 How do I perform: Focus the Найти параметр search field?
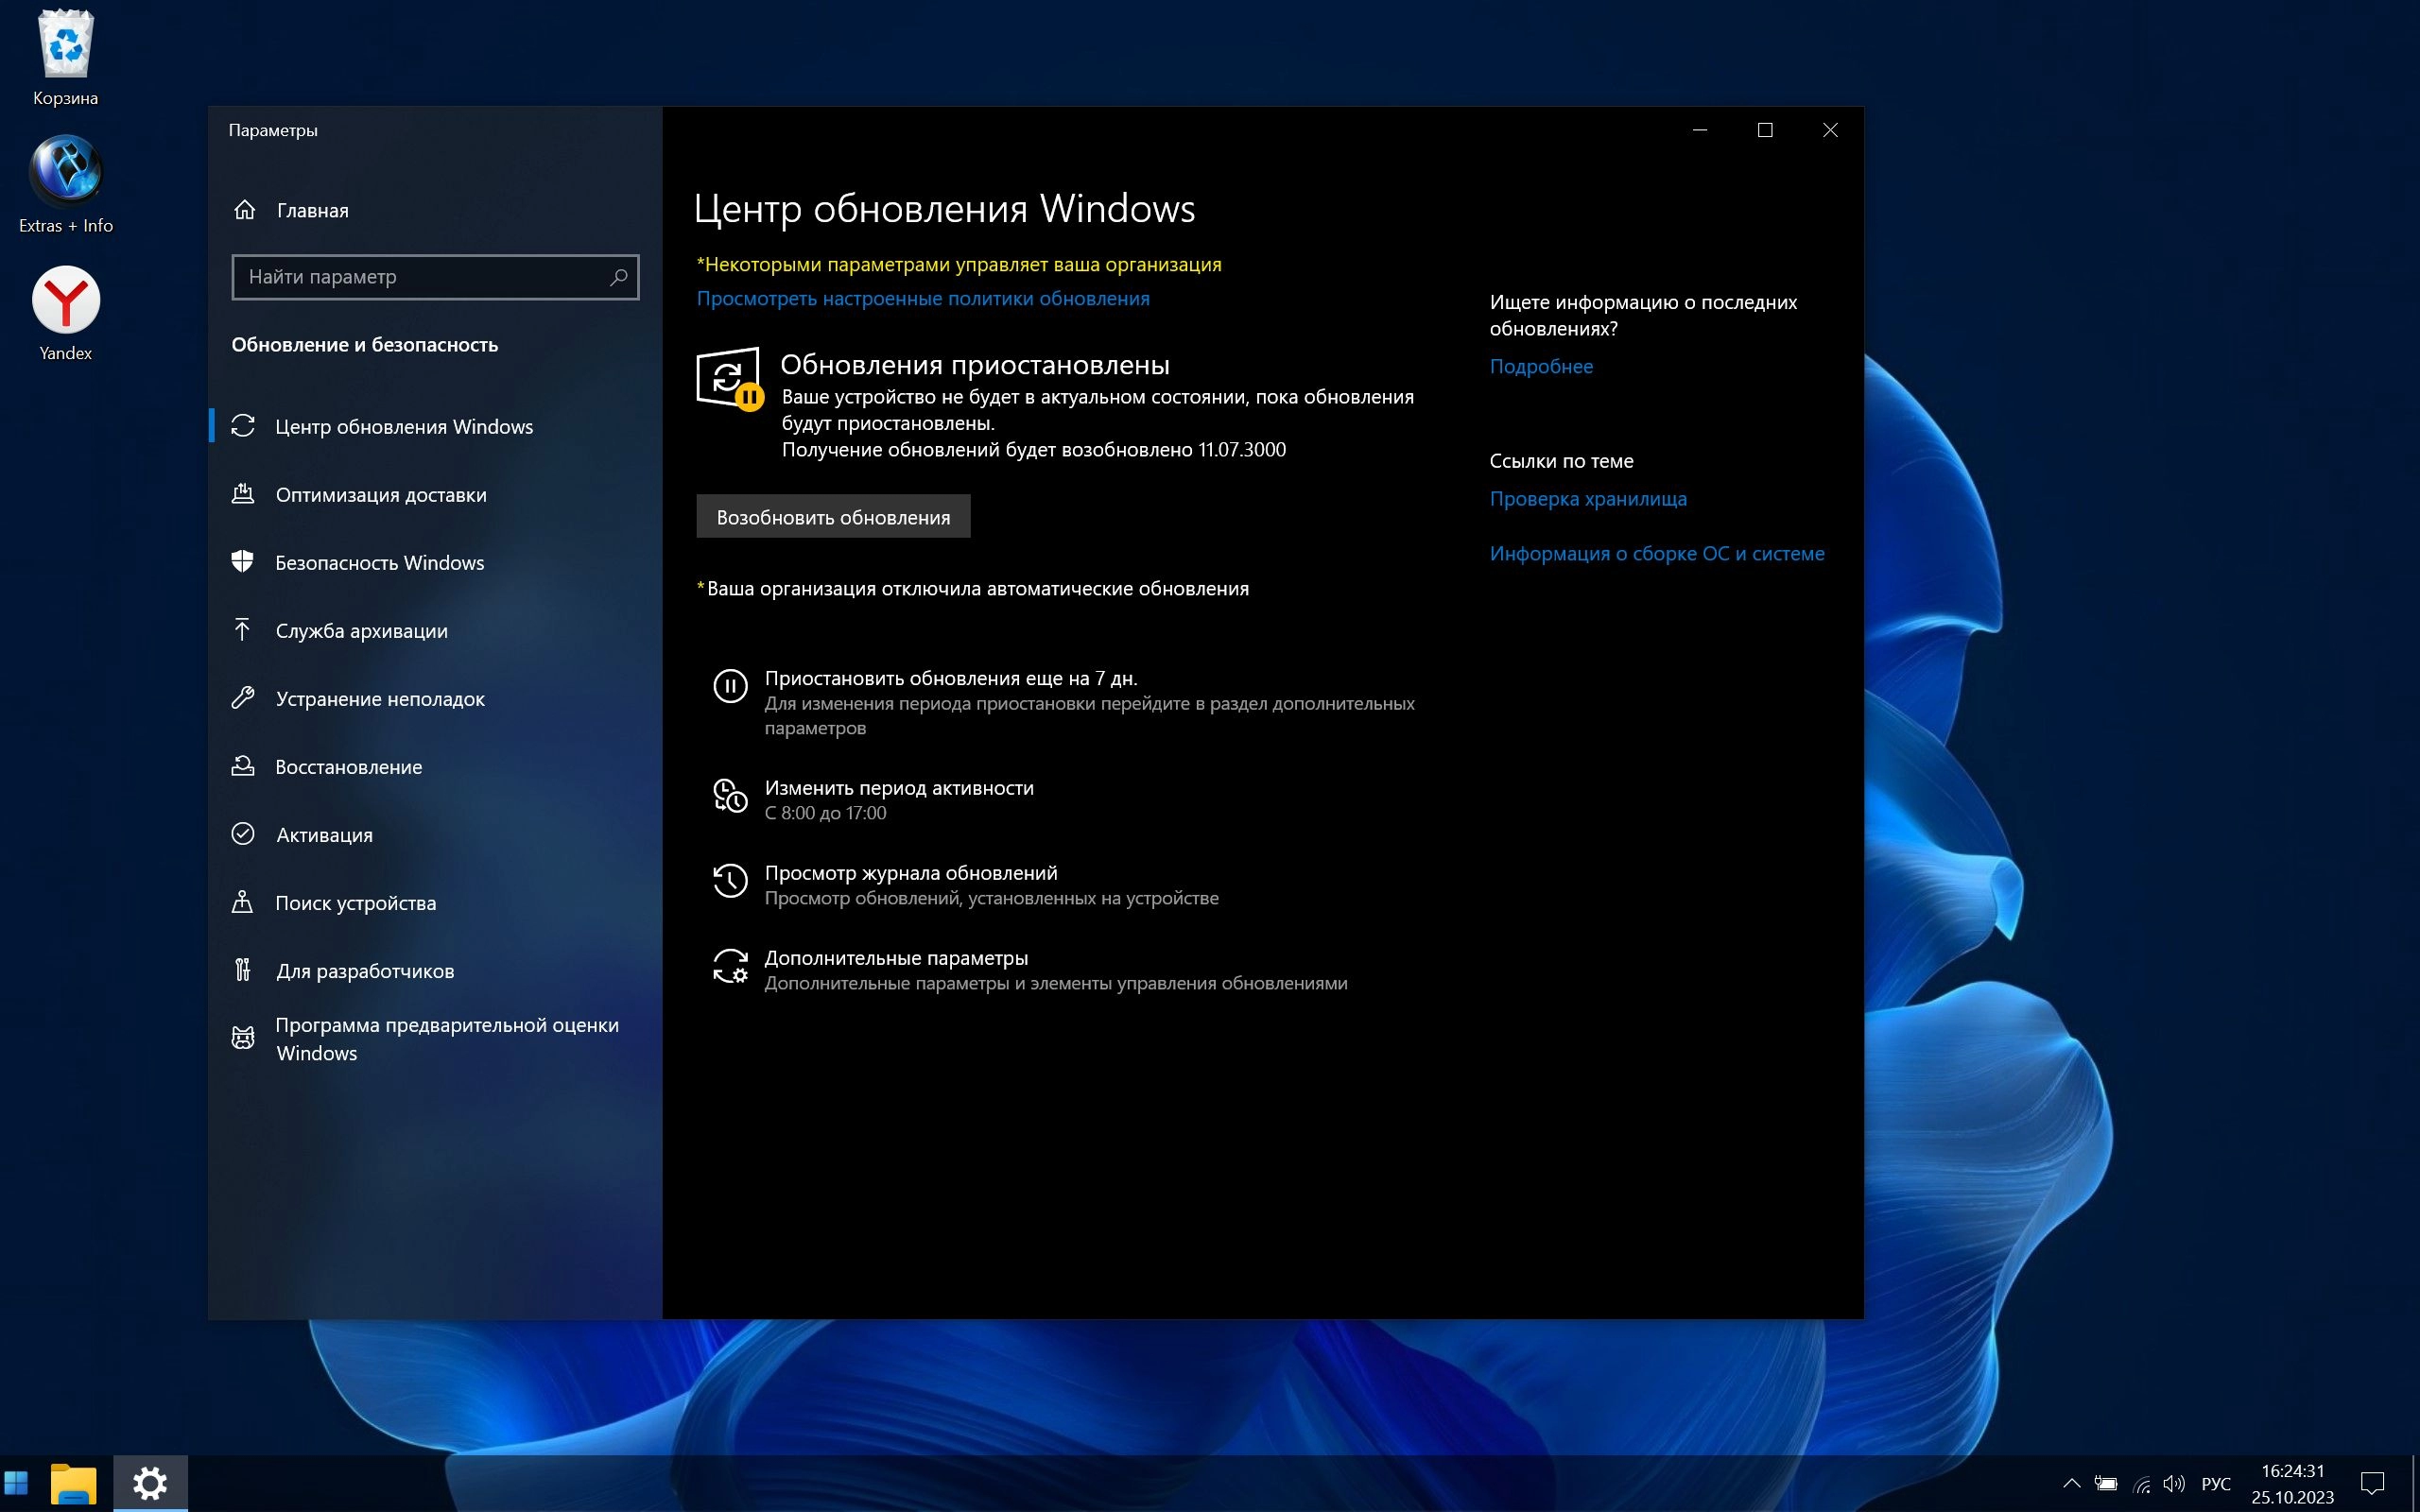point(420,277)
